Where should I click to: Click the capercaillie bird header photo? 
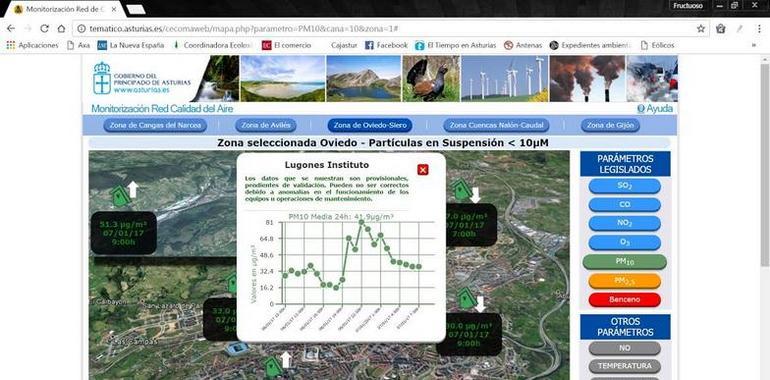click(x=431, y=79)
